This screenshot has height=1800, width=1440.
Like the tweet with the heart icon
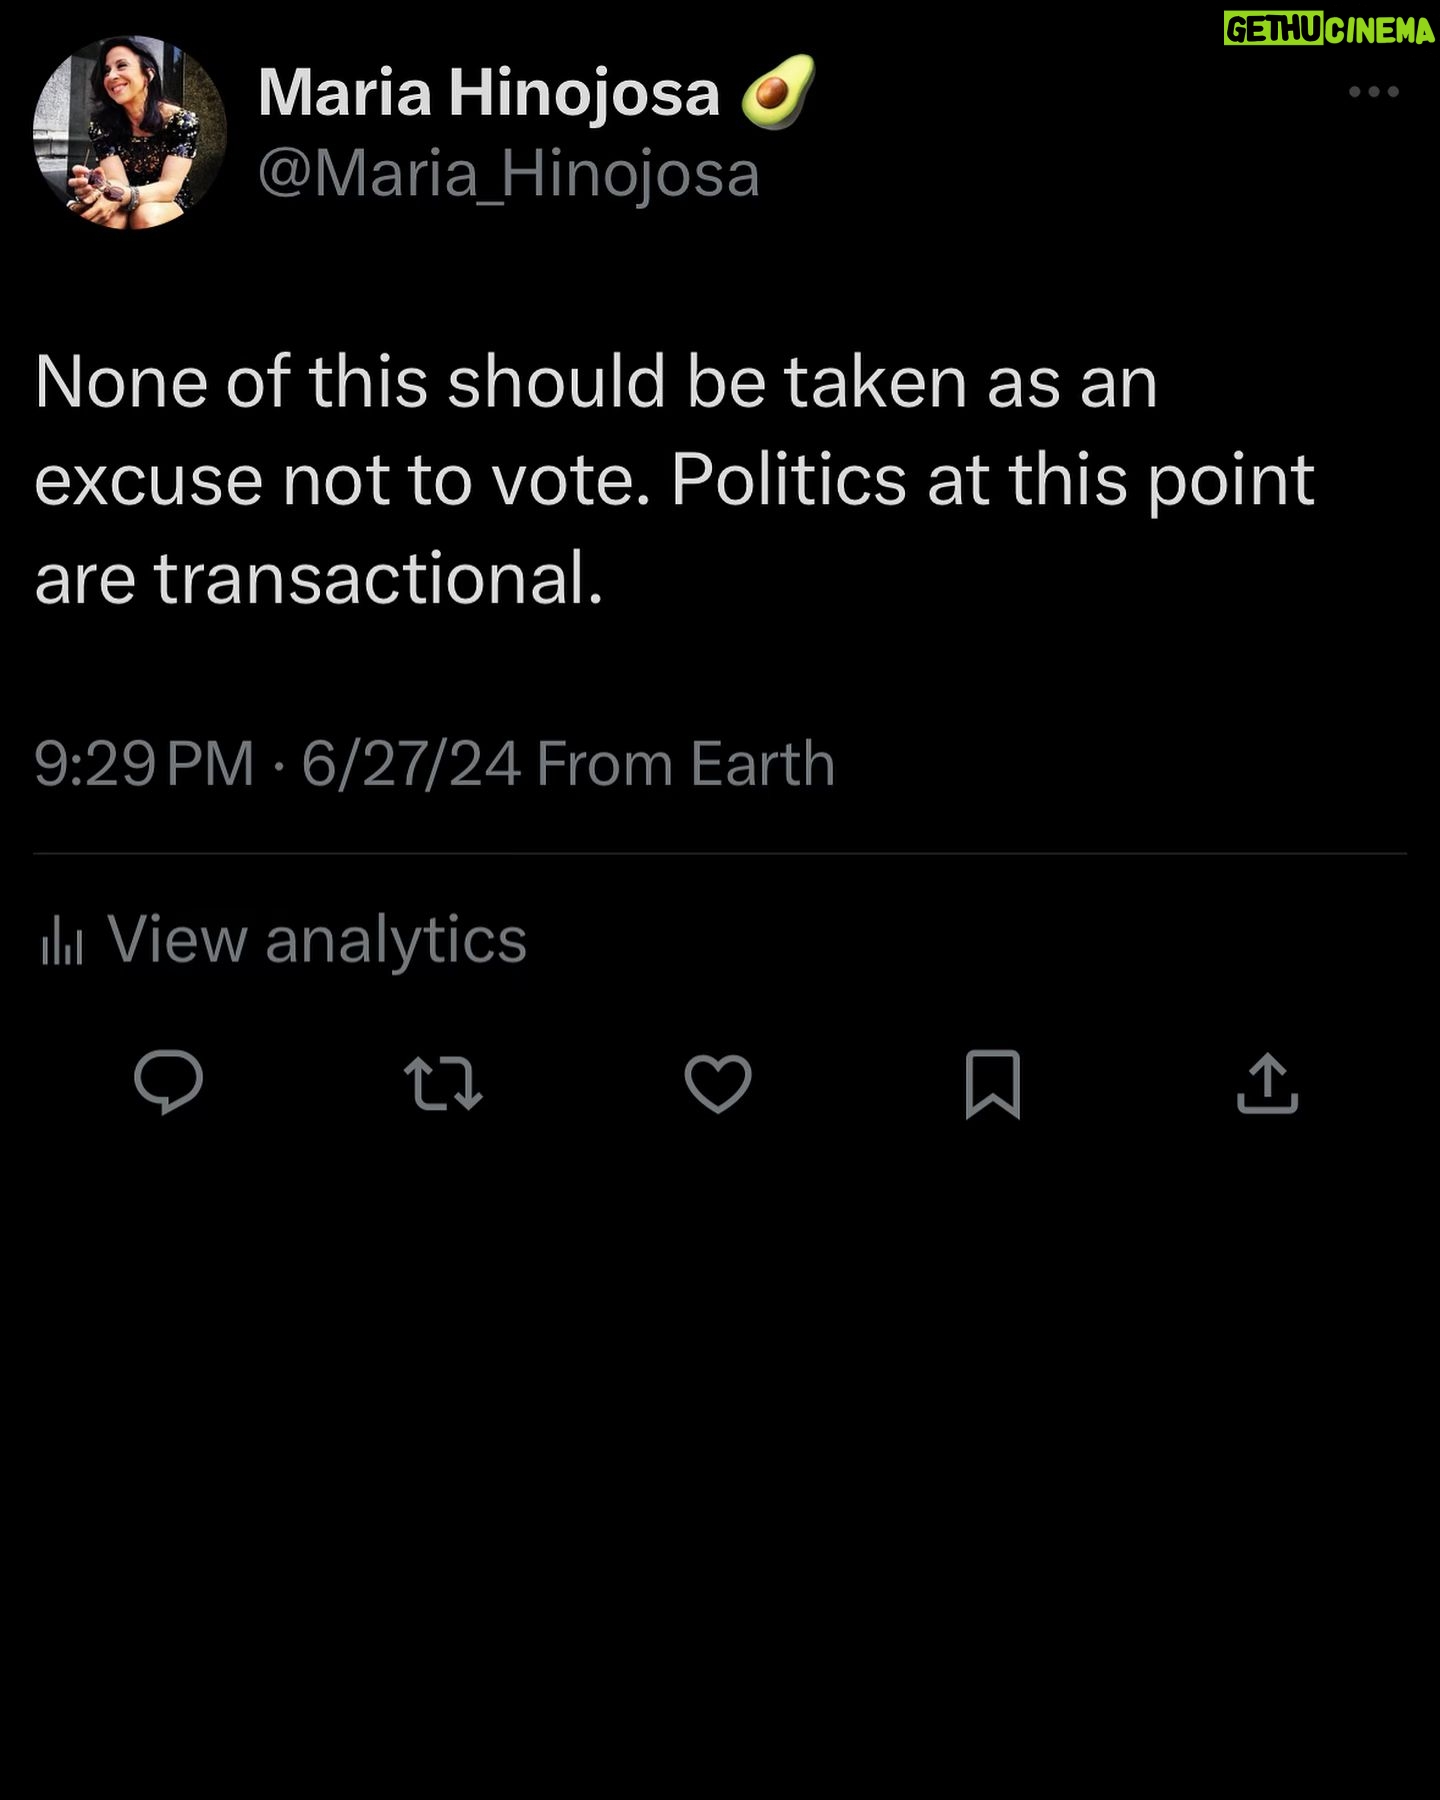(718, 1084)
